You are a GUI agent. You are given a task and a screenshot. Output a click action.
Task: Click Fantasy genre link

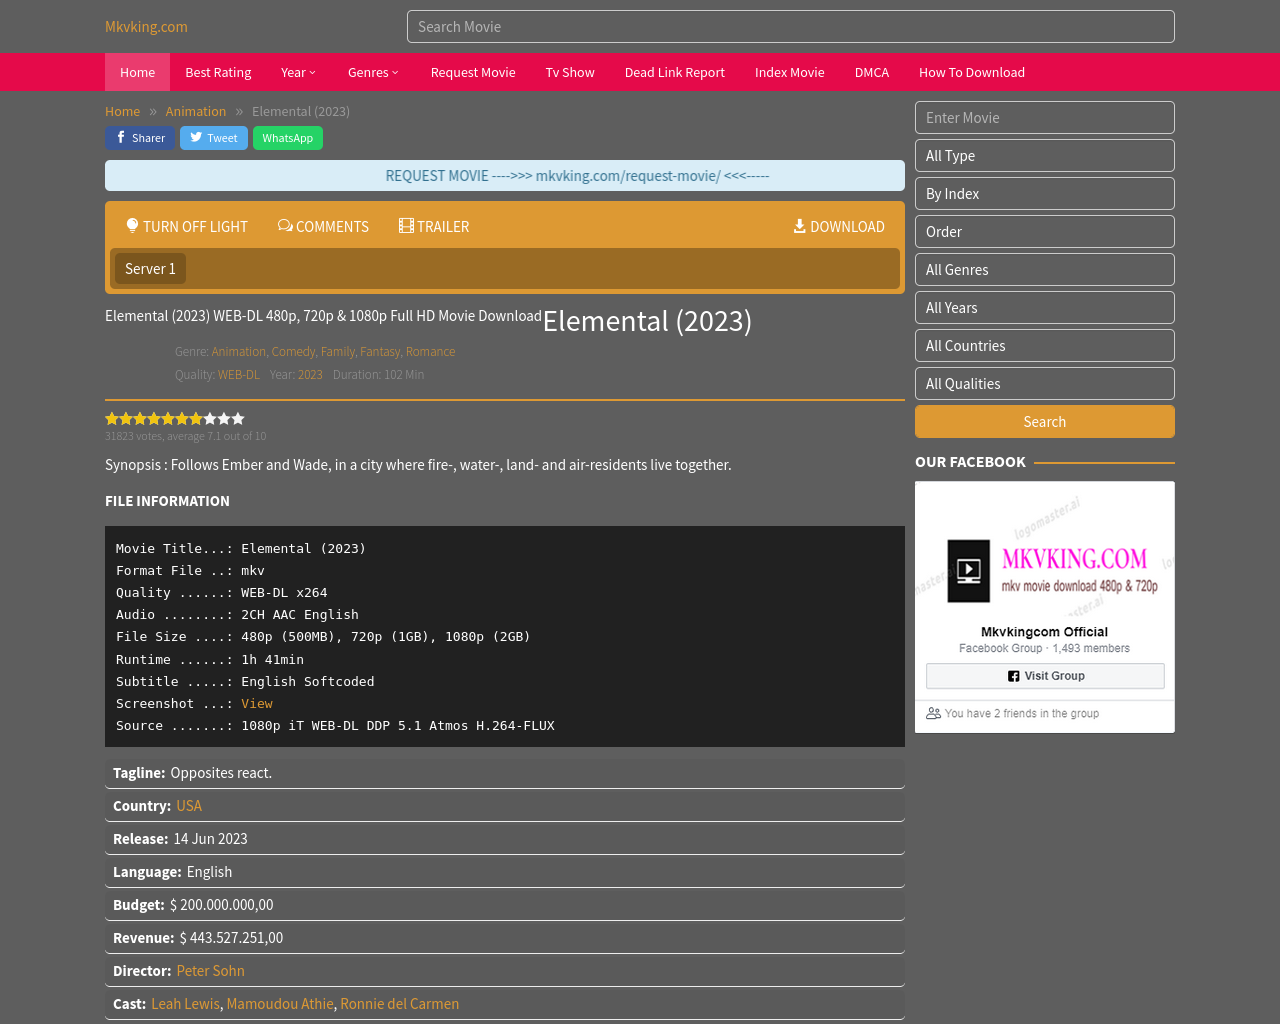pos(380,352)
